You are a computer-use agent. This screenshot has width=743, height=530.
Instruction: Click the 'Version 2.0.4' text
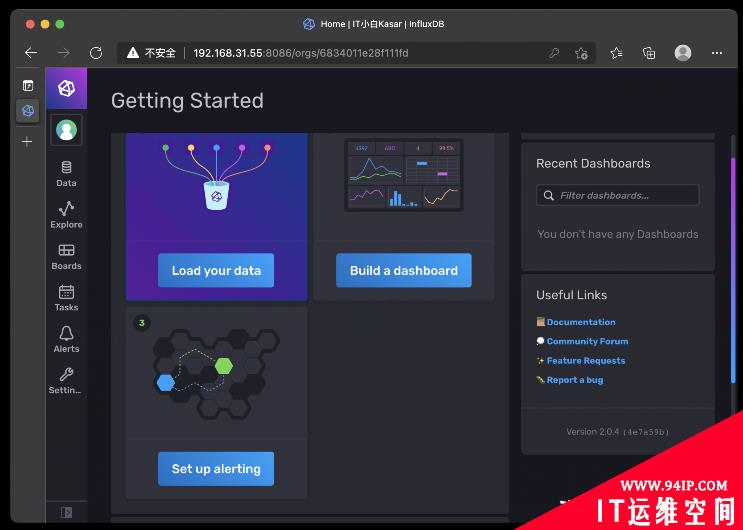point(592,432)
